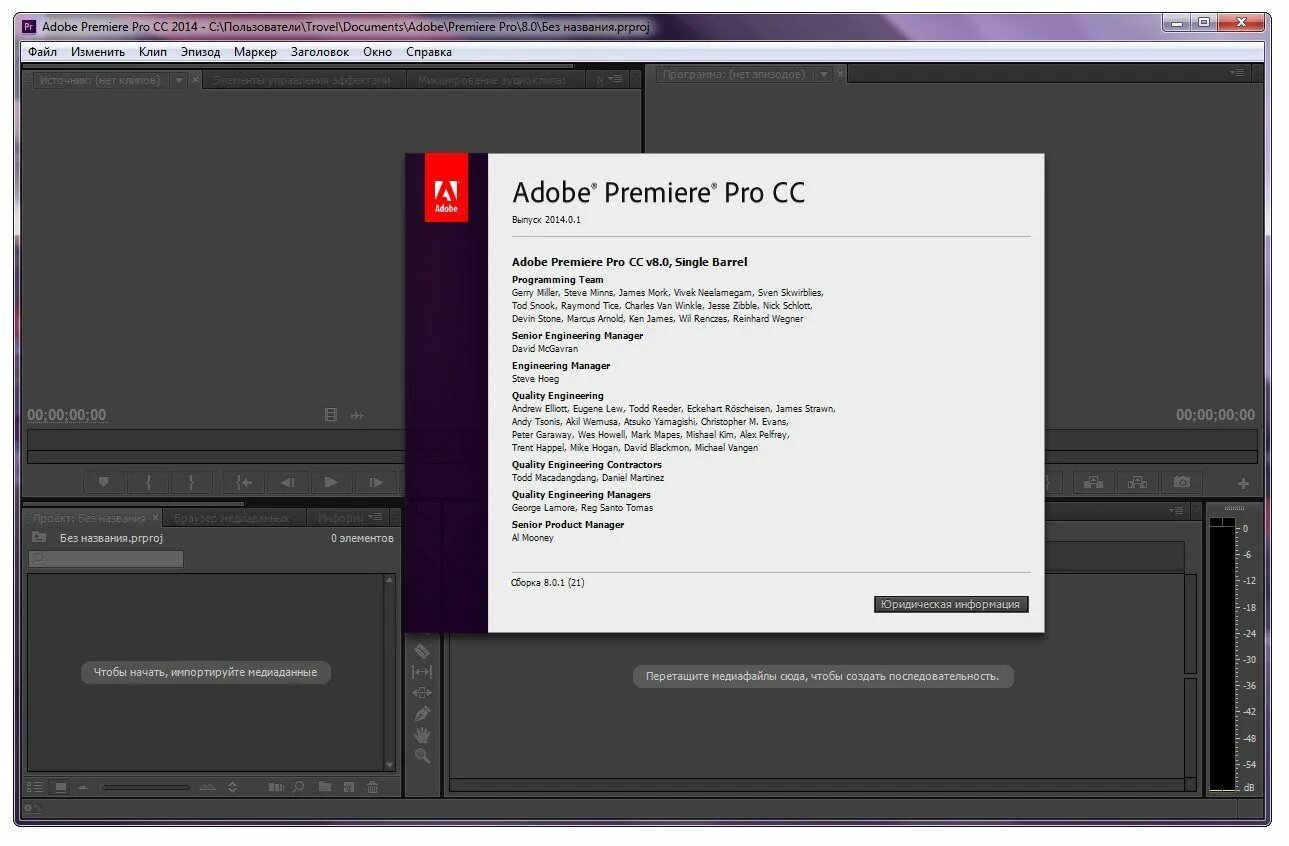The width and height of the screenshot is (1289, 846).
Task: Open the Информация tab in project panel
Action: 340,518
